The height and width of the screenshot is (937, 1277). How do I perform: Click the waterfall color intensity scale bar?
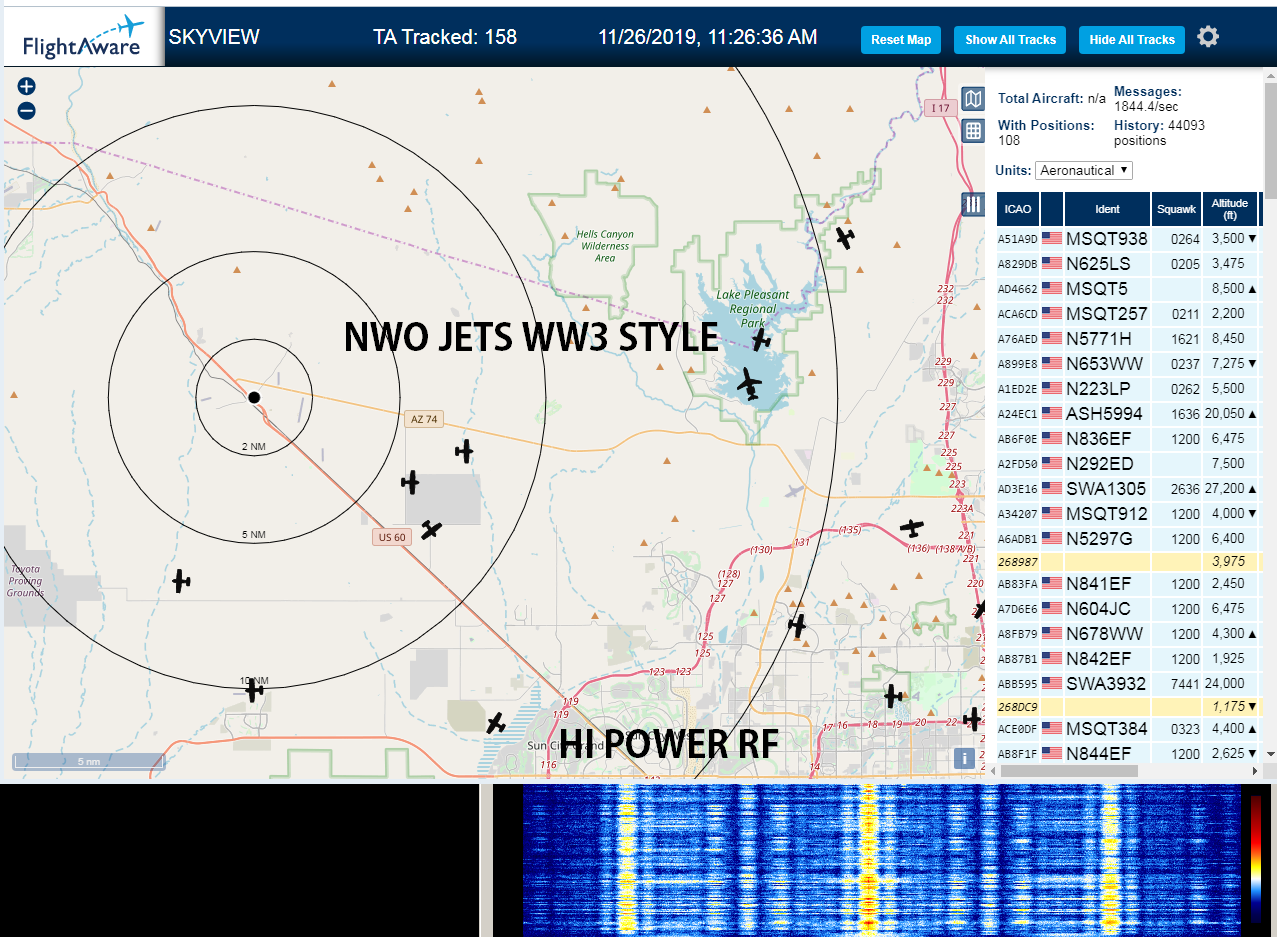1256,859
